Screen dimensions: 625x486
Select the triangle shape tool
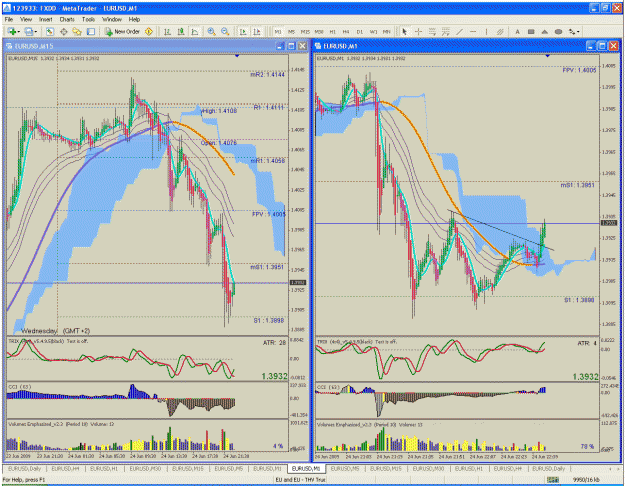tap(544, 31)
